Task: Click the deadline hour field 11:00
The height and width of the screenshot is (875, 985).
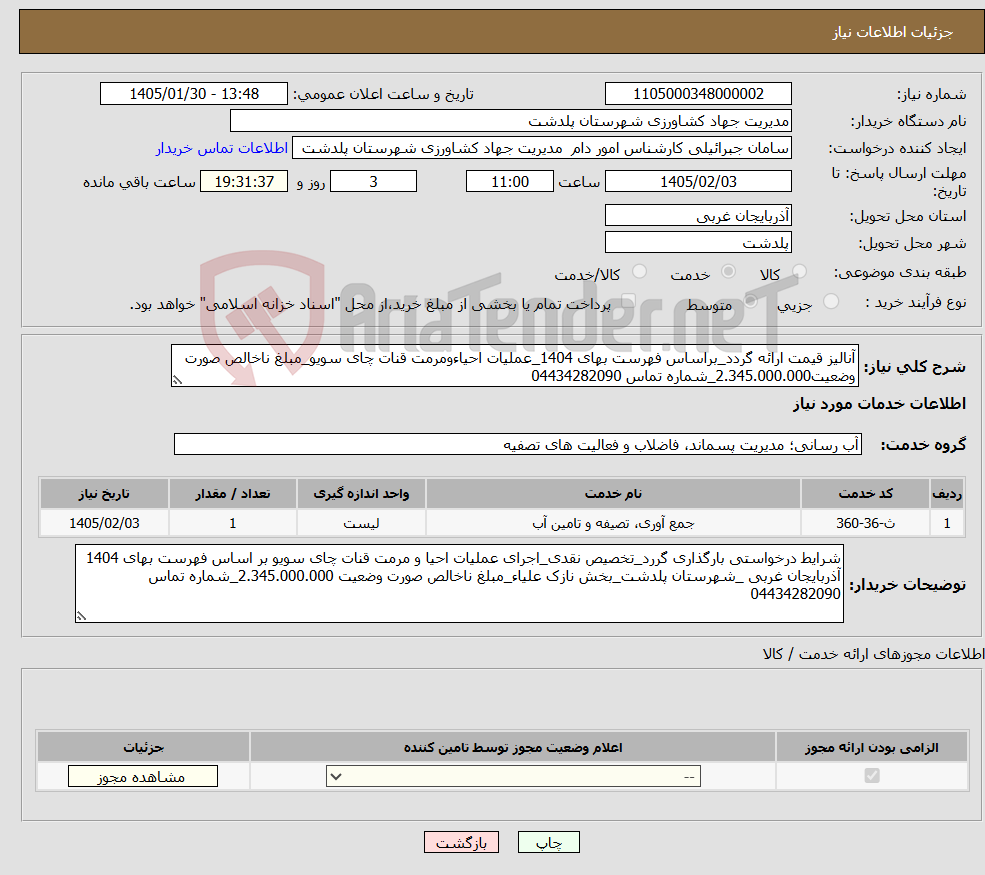Action: coord(509,182)
